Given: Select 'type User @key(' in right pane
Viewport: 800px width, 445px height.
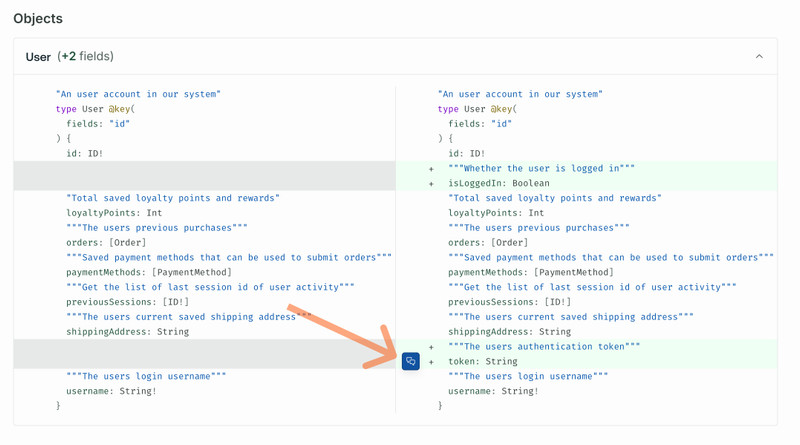Looking at the screenshot, I should point(478,109).
